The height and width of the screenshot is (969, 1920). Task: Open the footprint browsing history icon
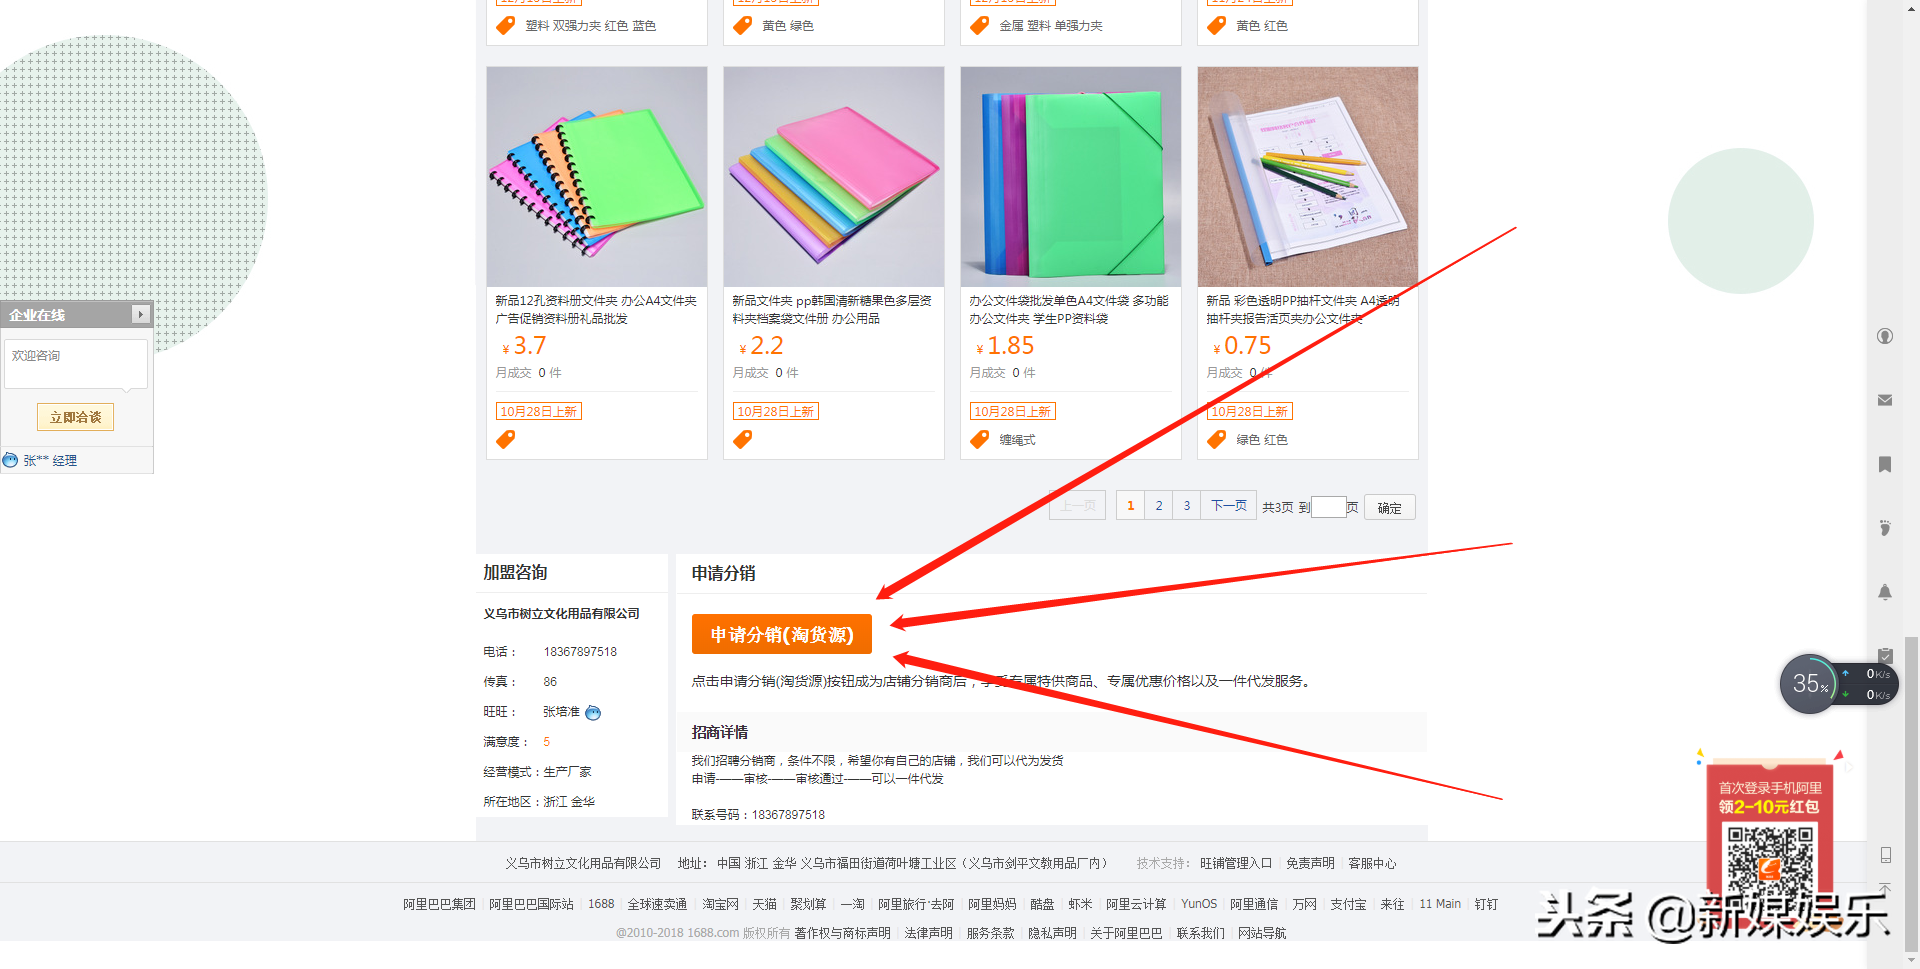[1885, 528]
